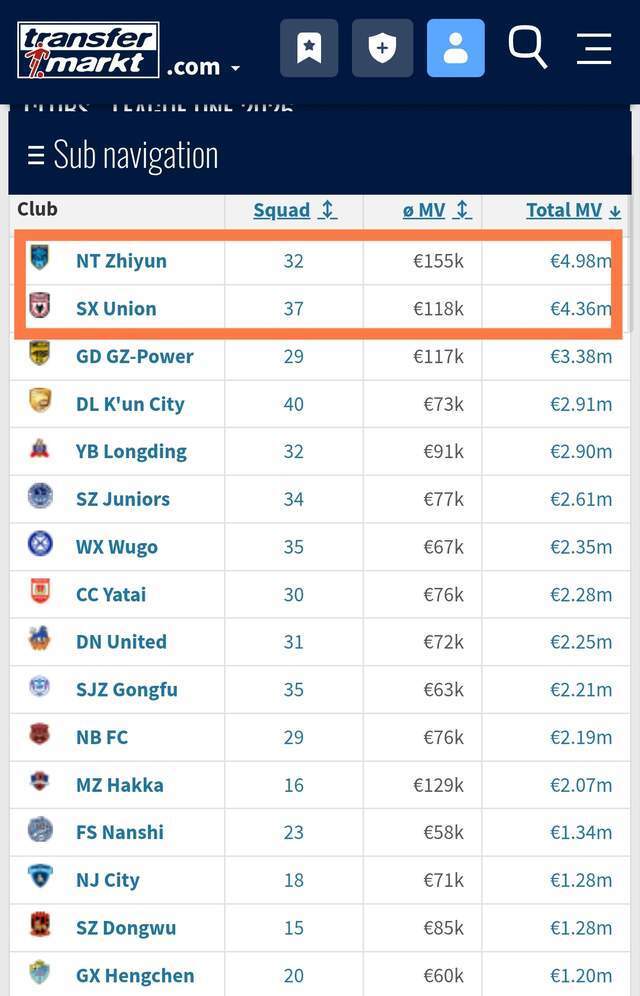This screenshot has width=640, height=996.
Task: Expand the .com domain dropdown
Action: (x=204, y=67)
